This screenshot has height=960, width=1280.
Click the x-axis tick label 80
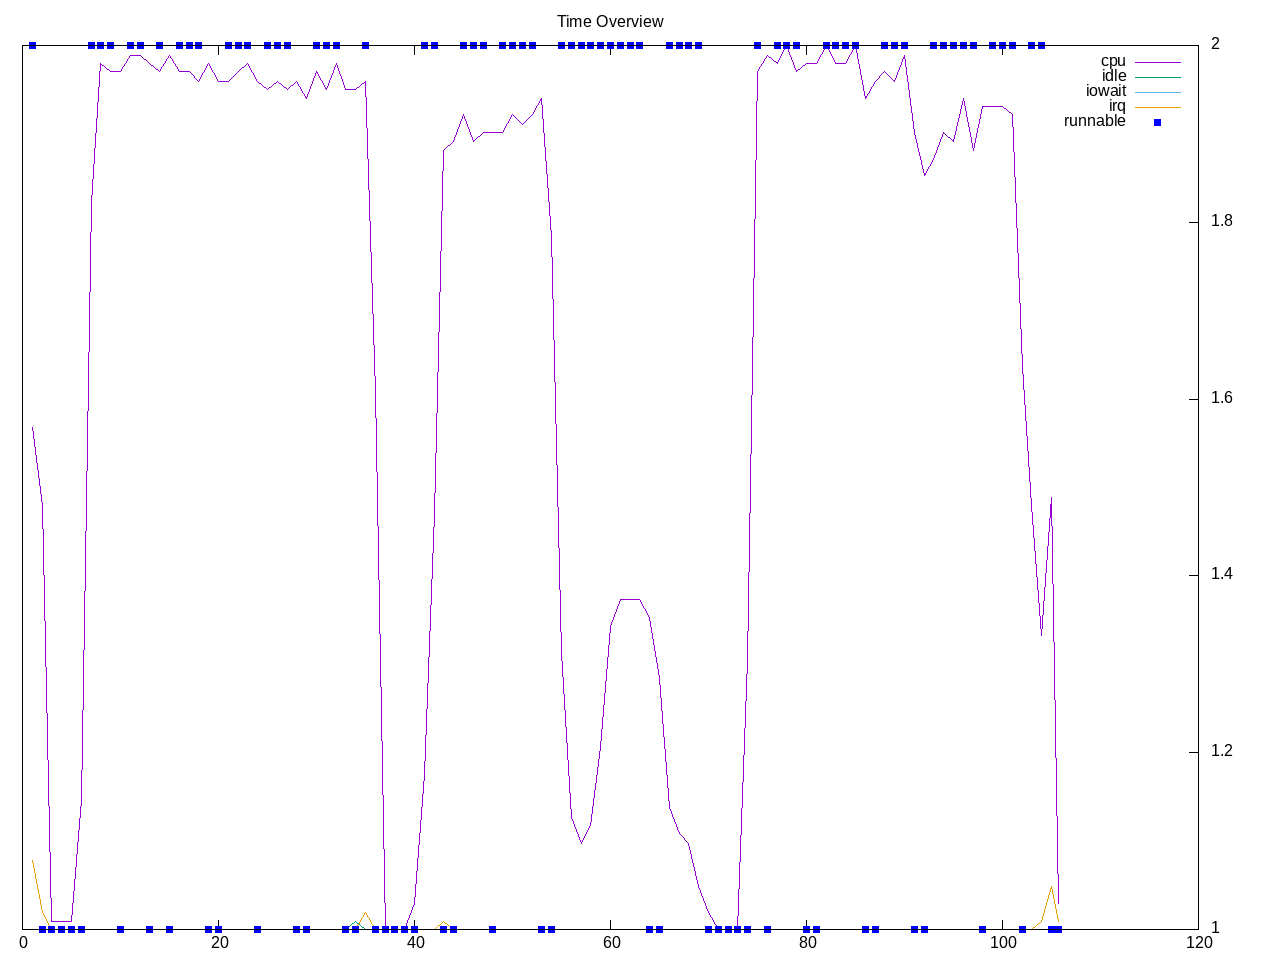click(806, 943)
